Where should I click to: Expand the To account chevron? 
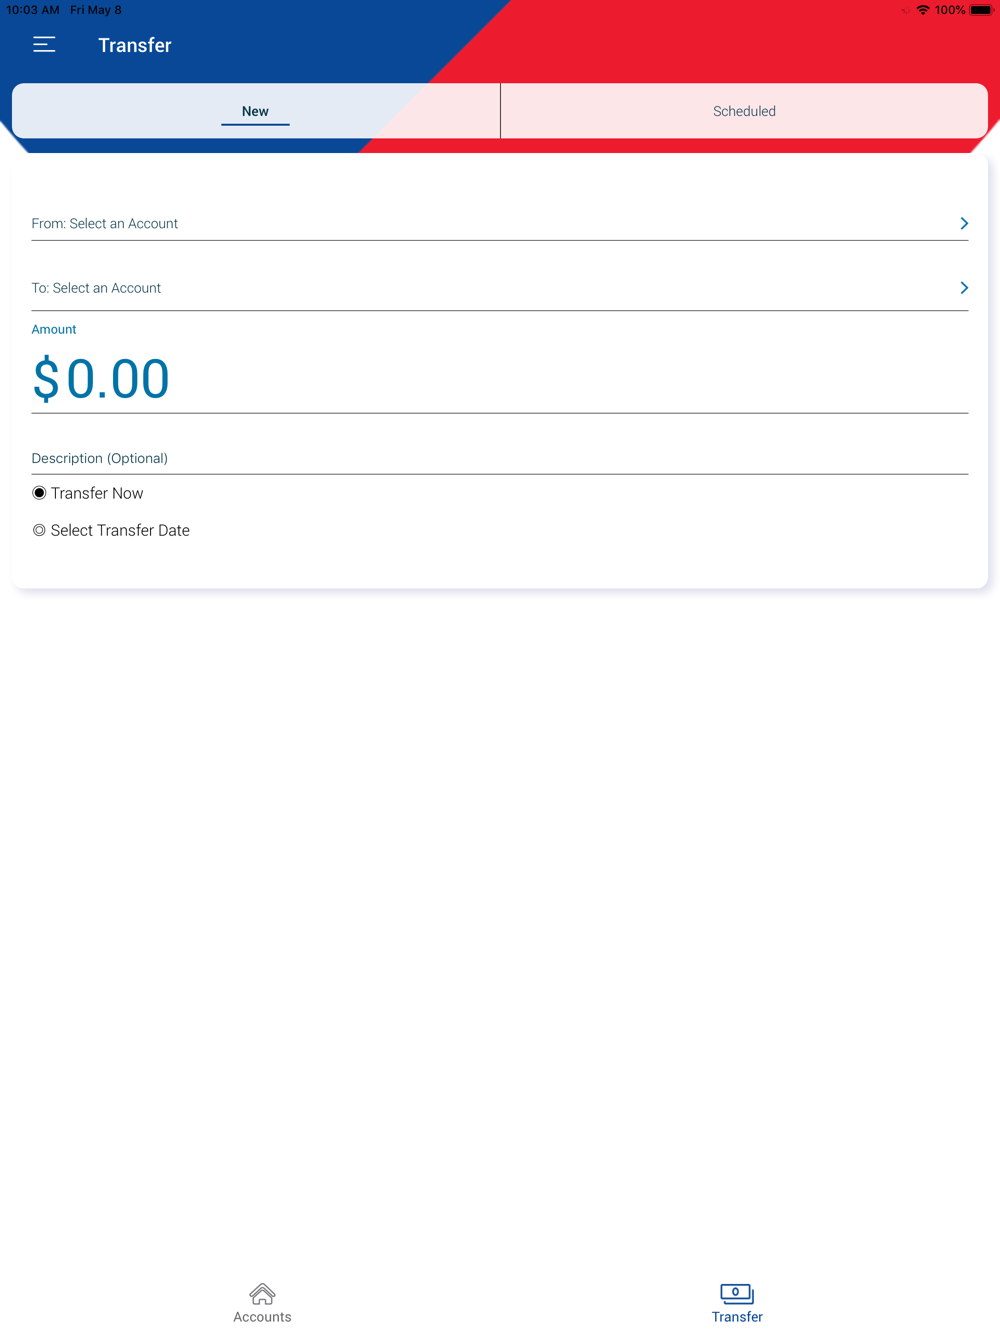pos(964,288)
